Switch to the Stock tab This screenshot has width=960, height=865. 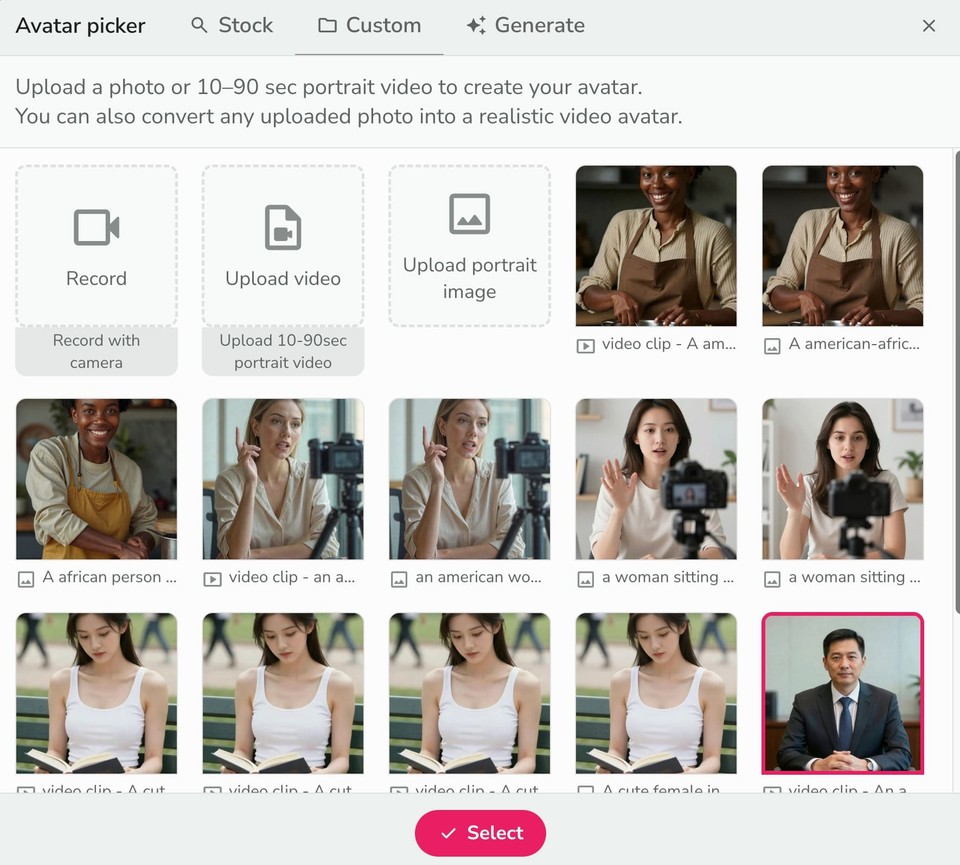[232, 26]
